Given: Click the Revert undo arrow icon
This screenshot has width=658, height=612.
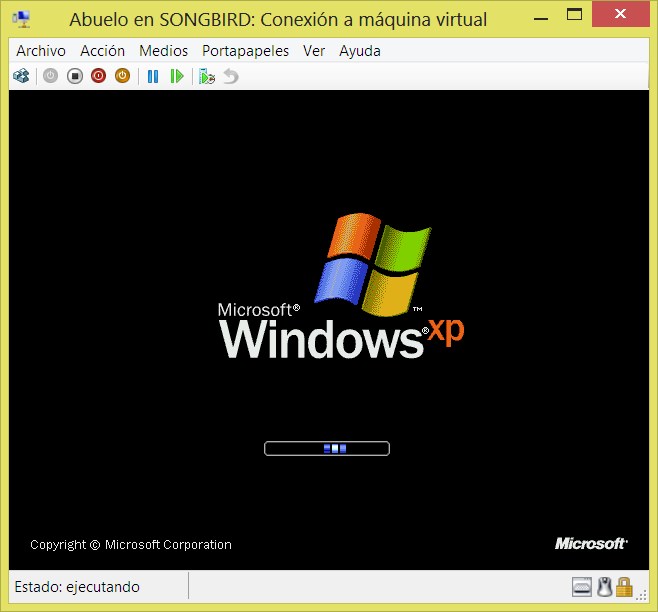Looking at the screenshot, I should [x=231, y=76].
